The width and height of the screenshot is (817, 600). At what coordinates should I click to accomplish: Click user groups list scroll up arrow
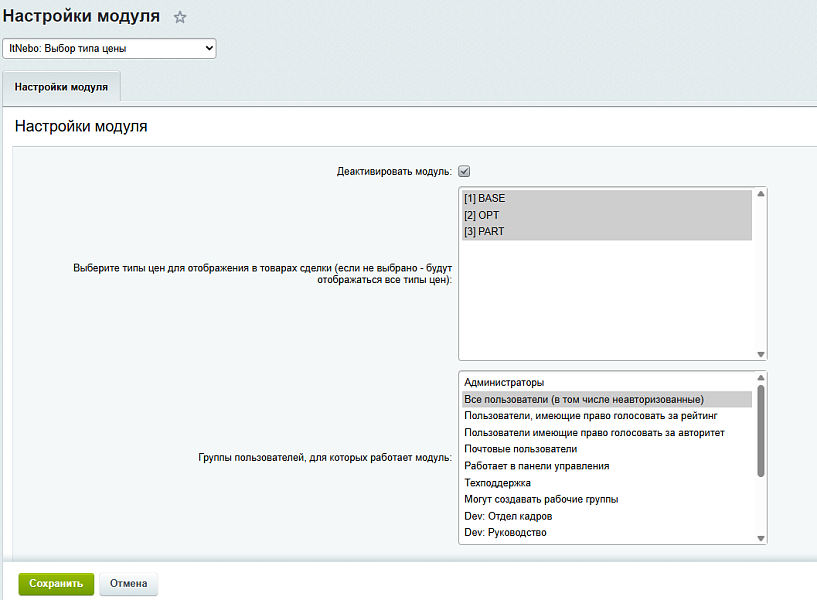click(761, 378)
